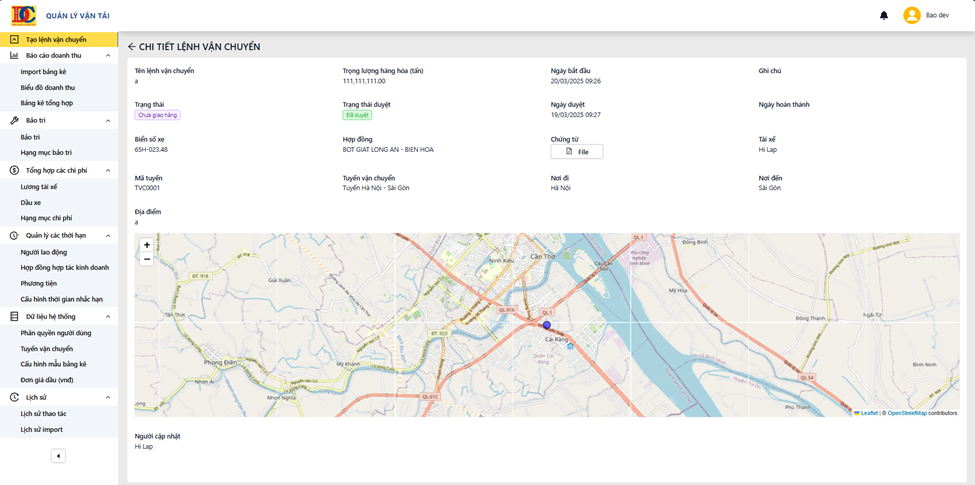Click the Sài Gòn destination value
The image size is (975, 485).
(x=770, y=188)
